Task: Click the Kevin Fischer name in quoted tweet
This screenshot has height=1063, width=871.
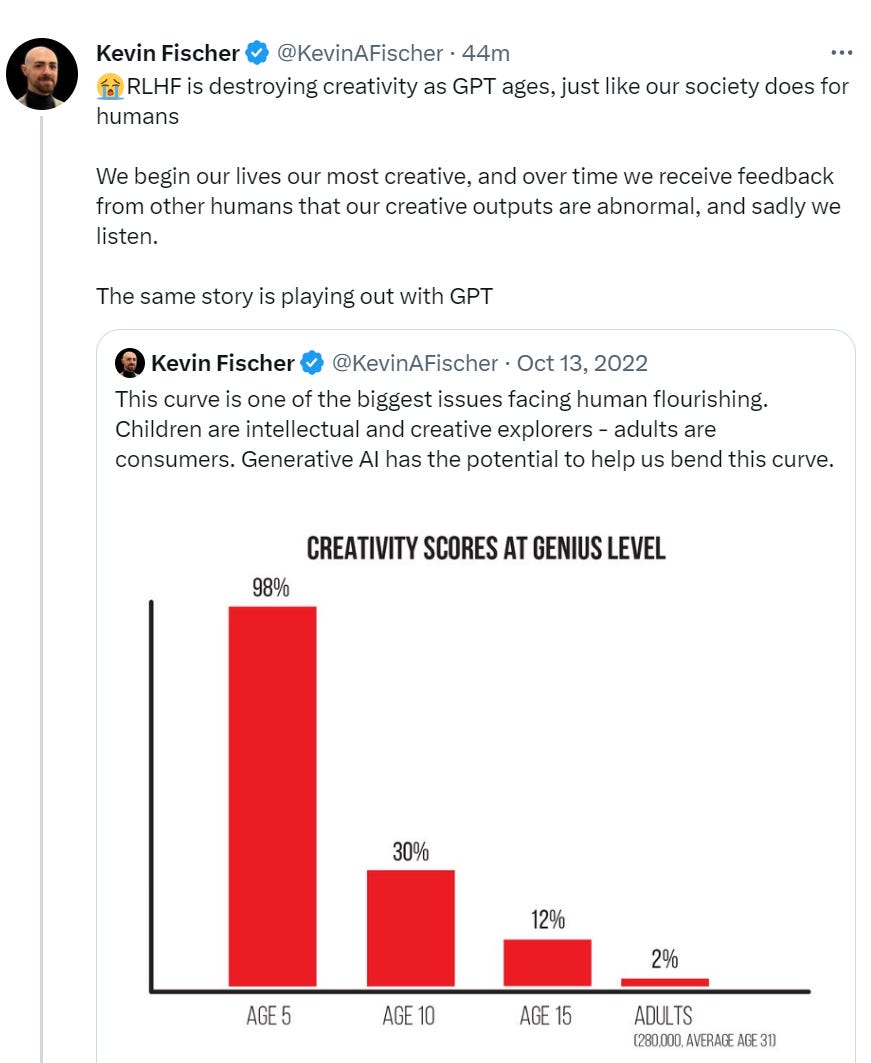Action: [x=222, y=363]
